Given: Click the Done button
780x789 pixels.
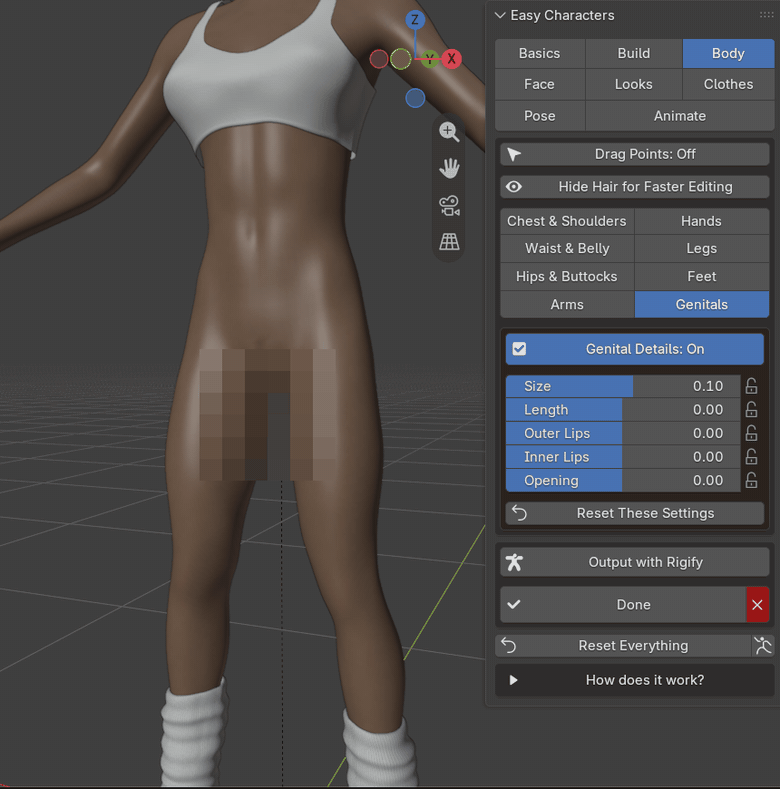Looking at the screenshot, I should (623, 604).
